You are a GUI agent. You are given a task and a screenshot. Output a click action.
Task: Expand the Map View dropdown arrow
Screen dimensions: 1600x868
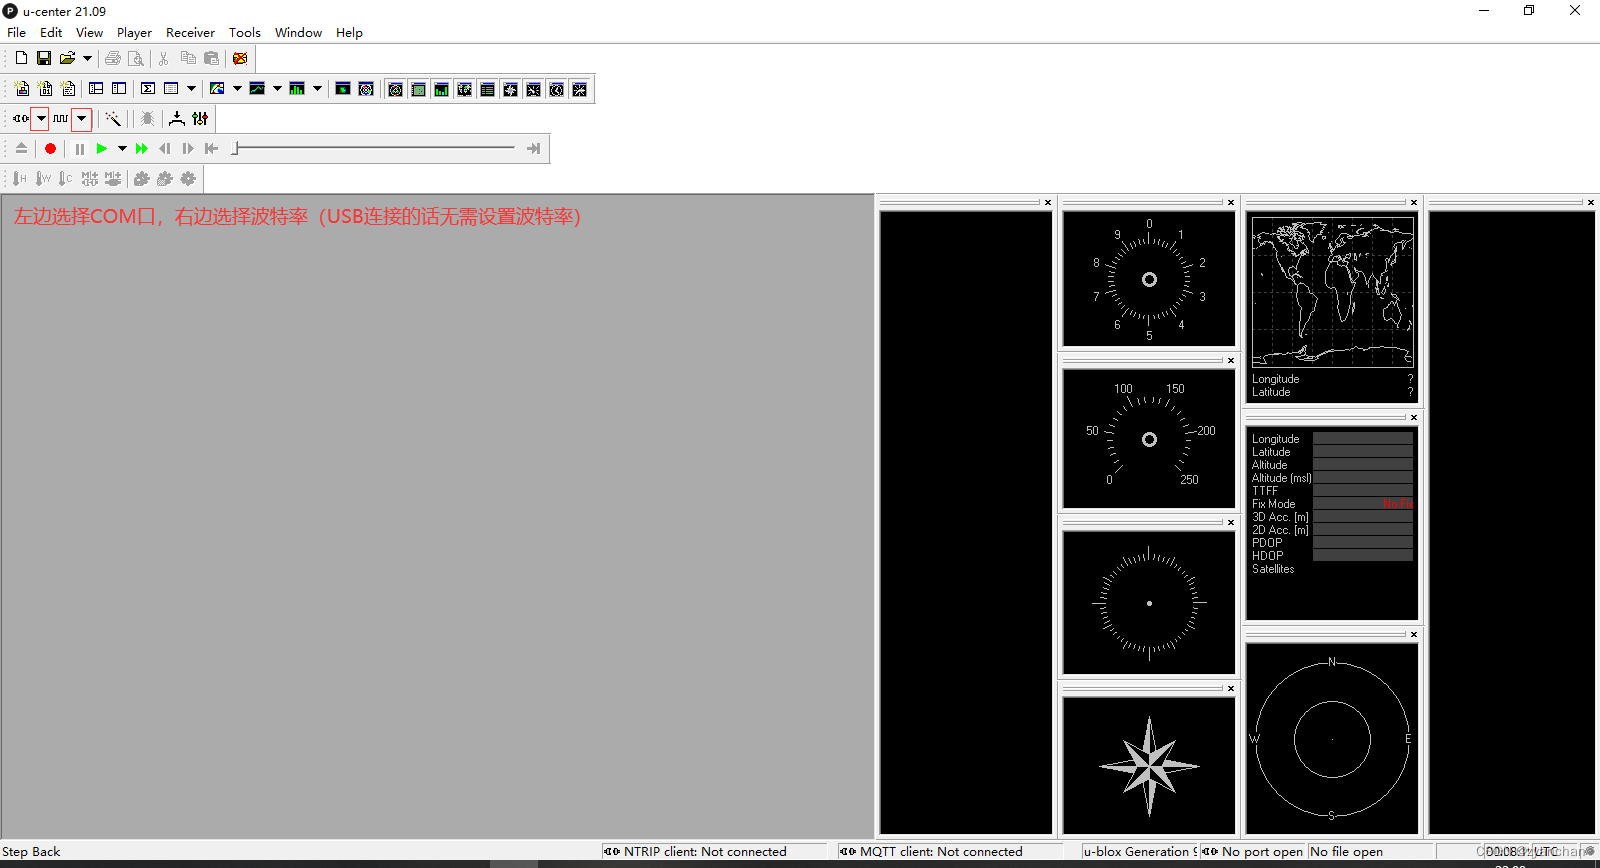[237, 89]
